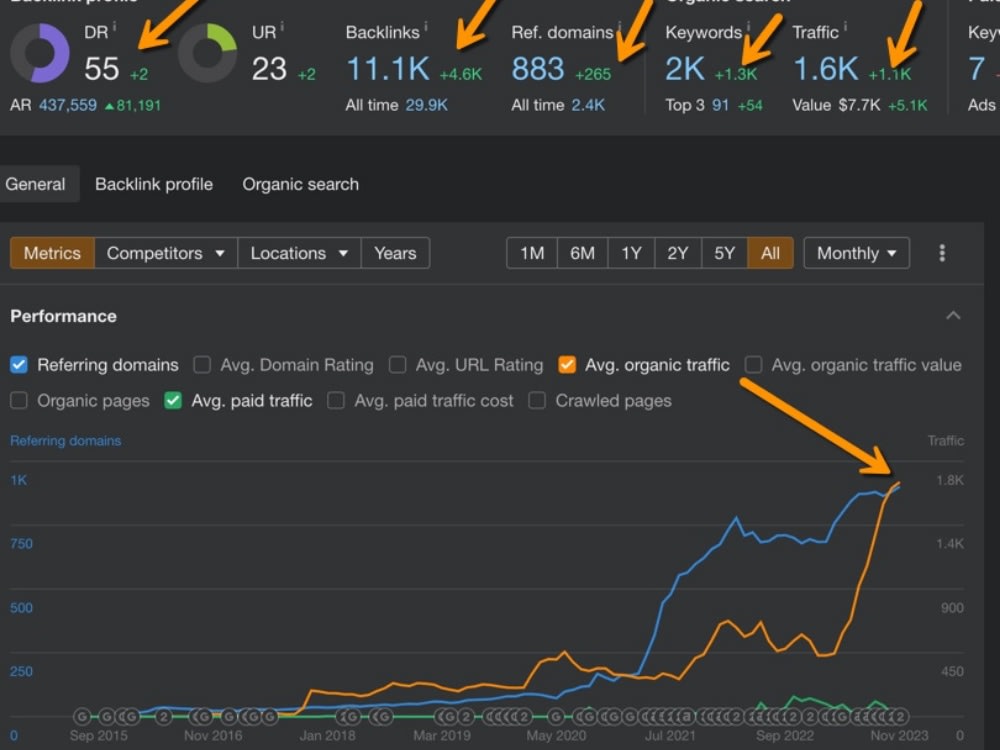Click the green UR donut chart
The width and height of the screenshot is (1000, 750).
click(x=207, y=54)
